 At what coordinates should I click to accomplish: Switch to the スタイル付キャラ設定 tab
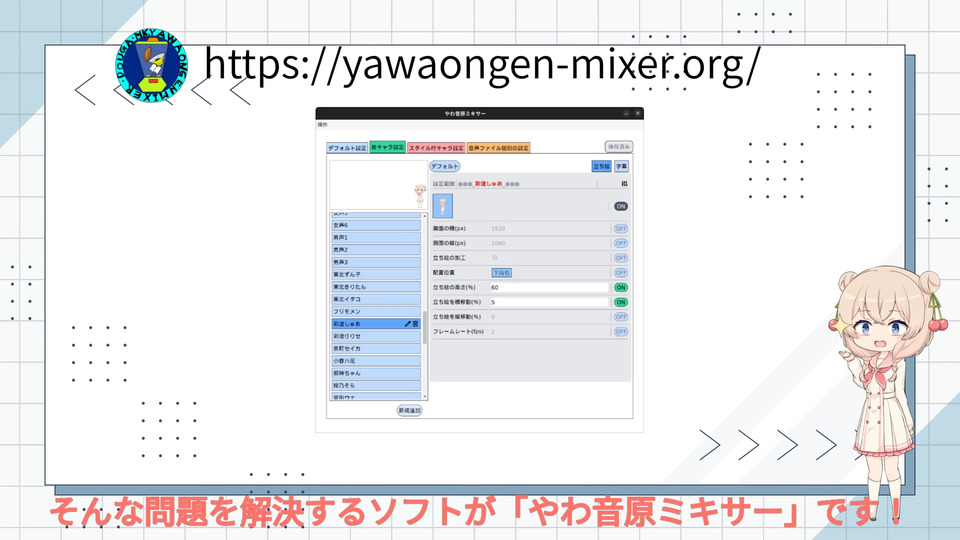coord(436,148)
